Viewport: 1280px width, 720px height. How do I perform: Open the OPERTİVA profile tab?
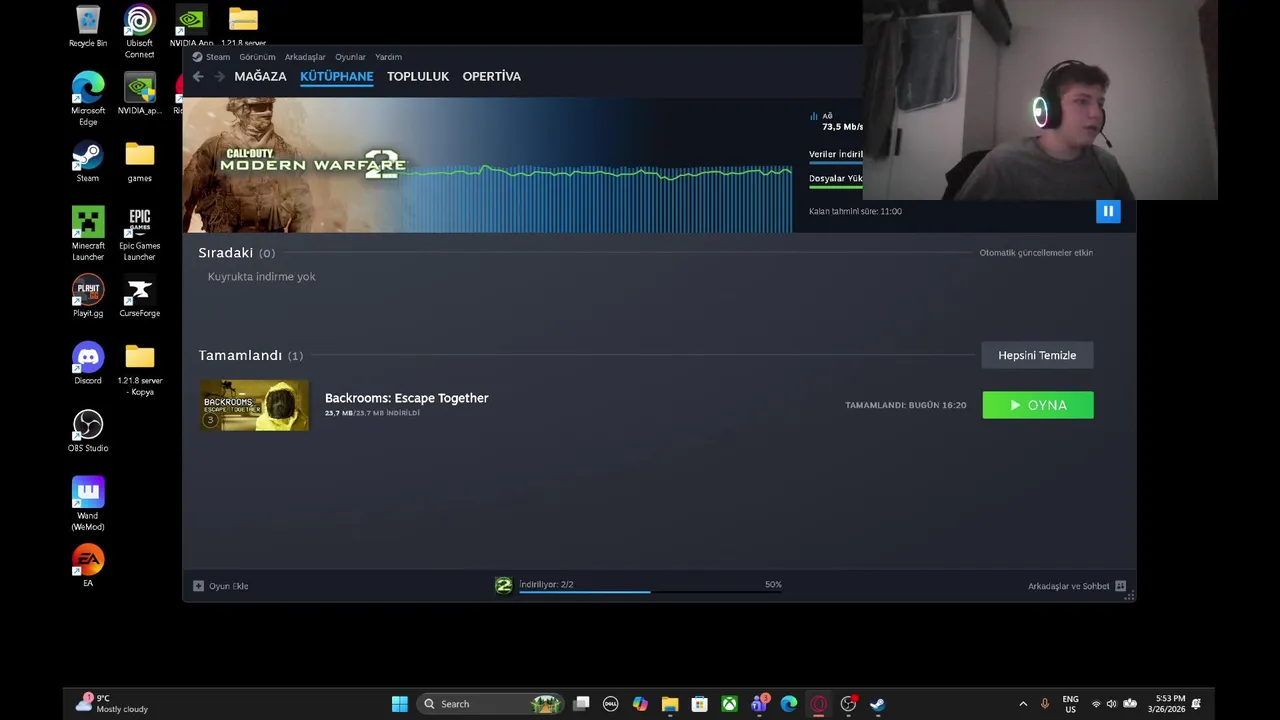pyautogui.click(x=492, y=76)
